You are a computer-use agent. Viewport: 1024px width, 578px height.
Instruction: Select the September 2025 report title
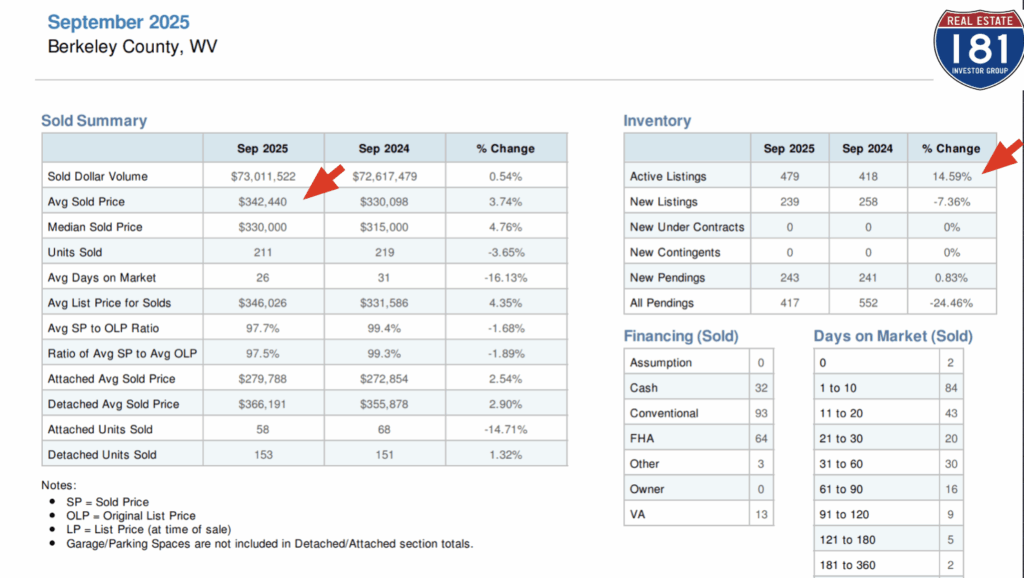point(118,22)
